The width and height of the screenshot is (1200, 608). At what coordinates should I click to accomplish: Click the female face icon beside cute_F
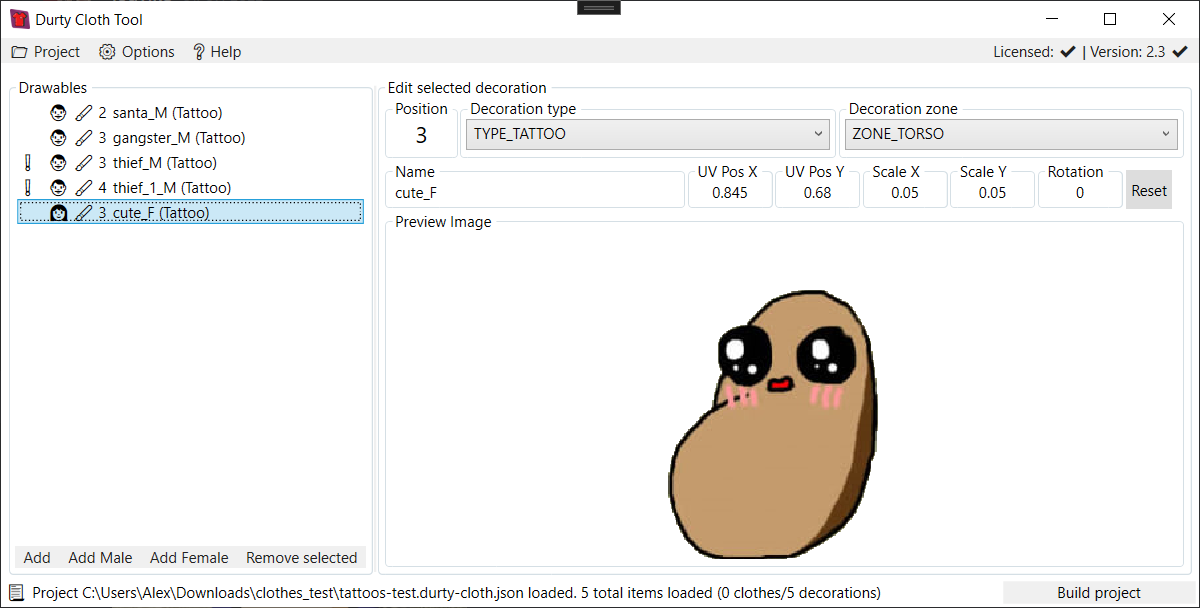[59, 213]
